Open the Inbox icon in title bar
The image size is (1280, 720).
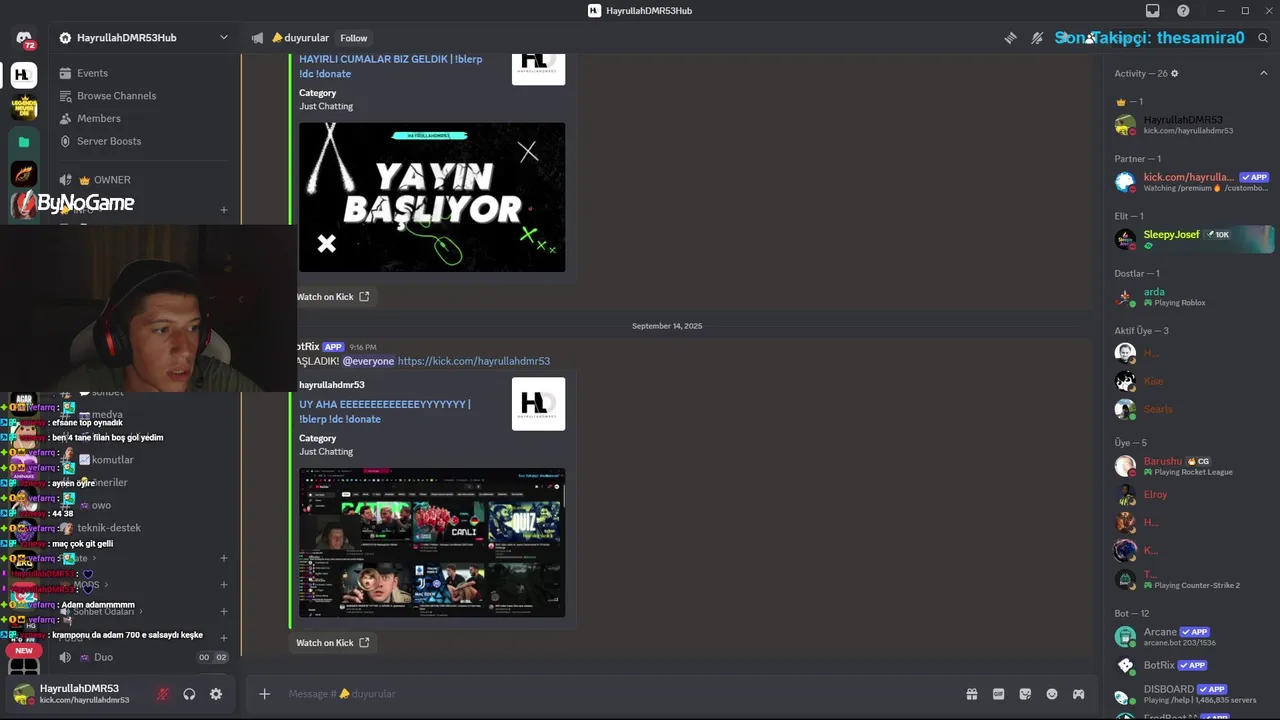[x=1153, y=11]
